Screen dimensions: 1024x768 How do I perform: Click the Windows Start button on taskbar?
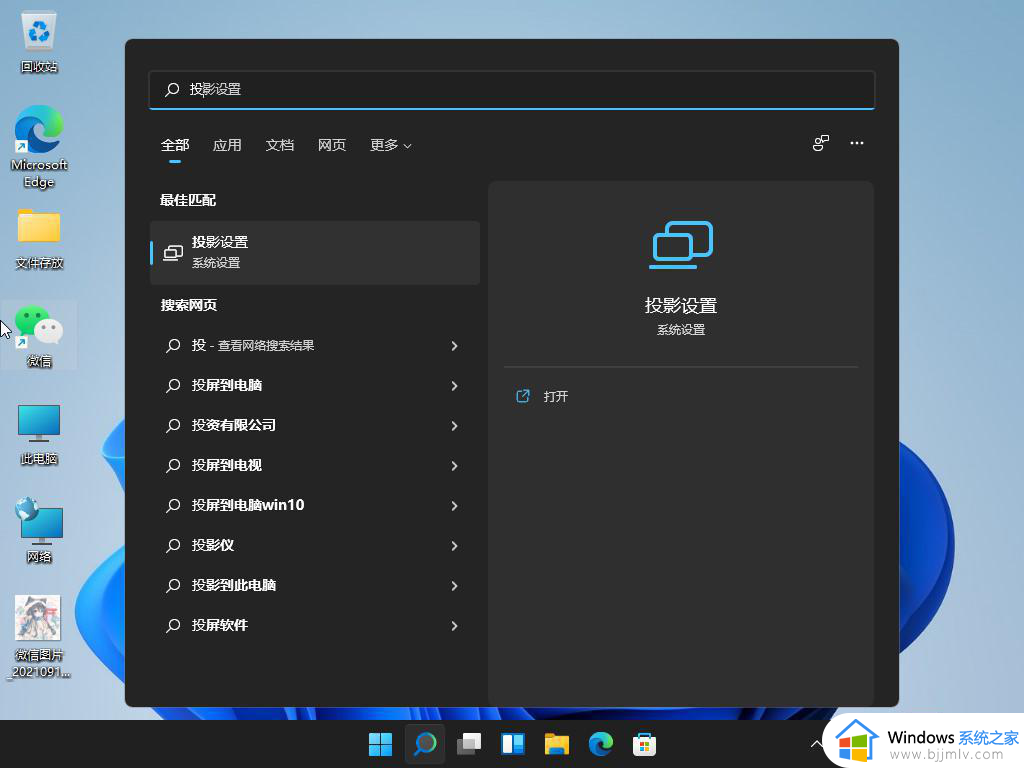click(x=380, y=744)
